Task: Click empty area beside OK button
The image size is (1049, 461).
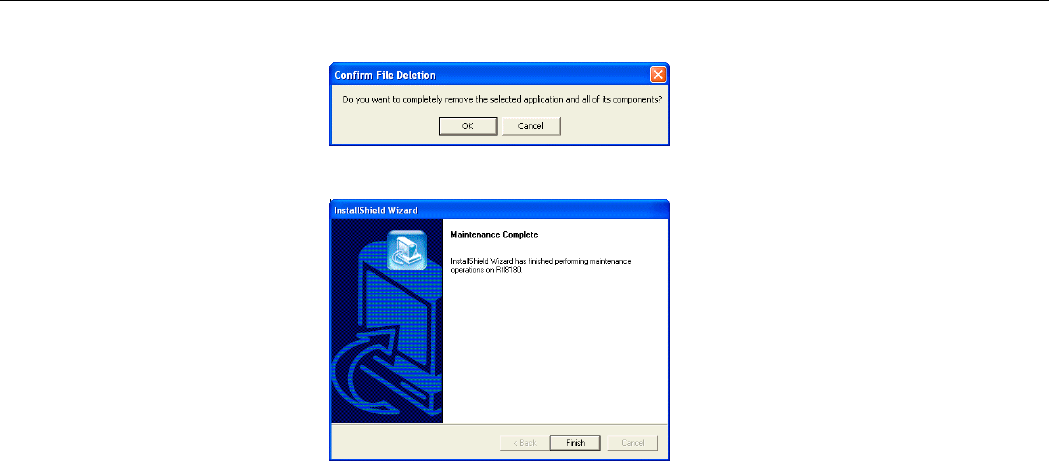Action: [388, 126]
